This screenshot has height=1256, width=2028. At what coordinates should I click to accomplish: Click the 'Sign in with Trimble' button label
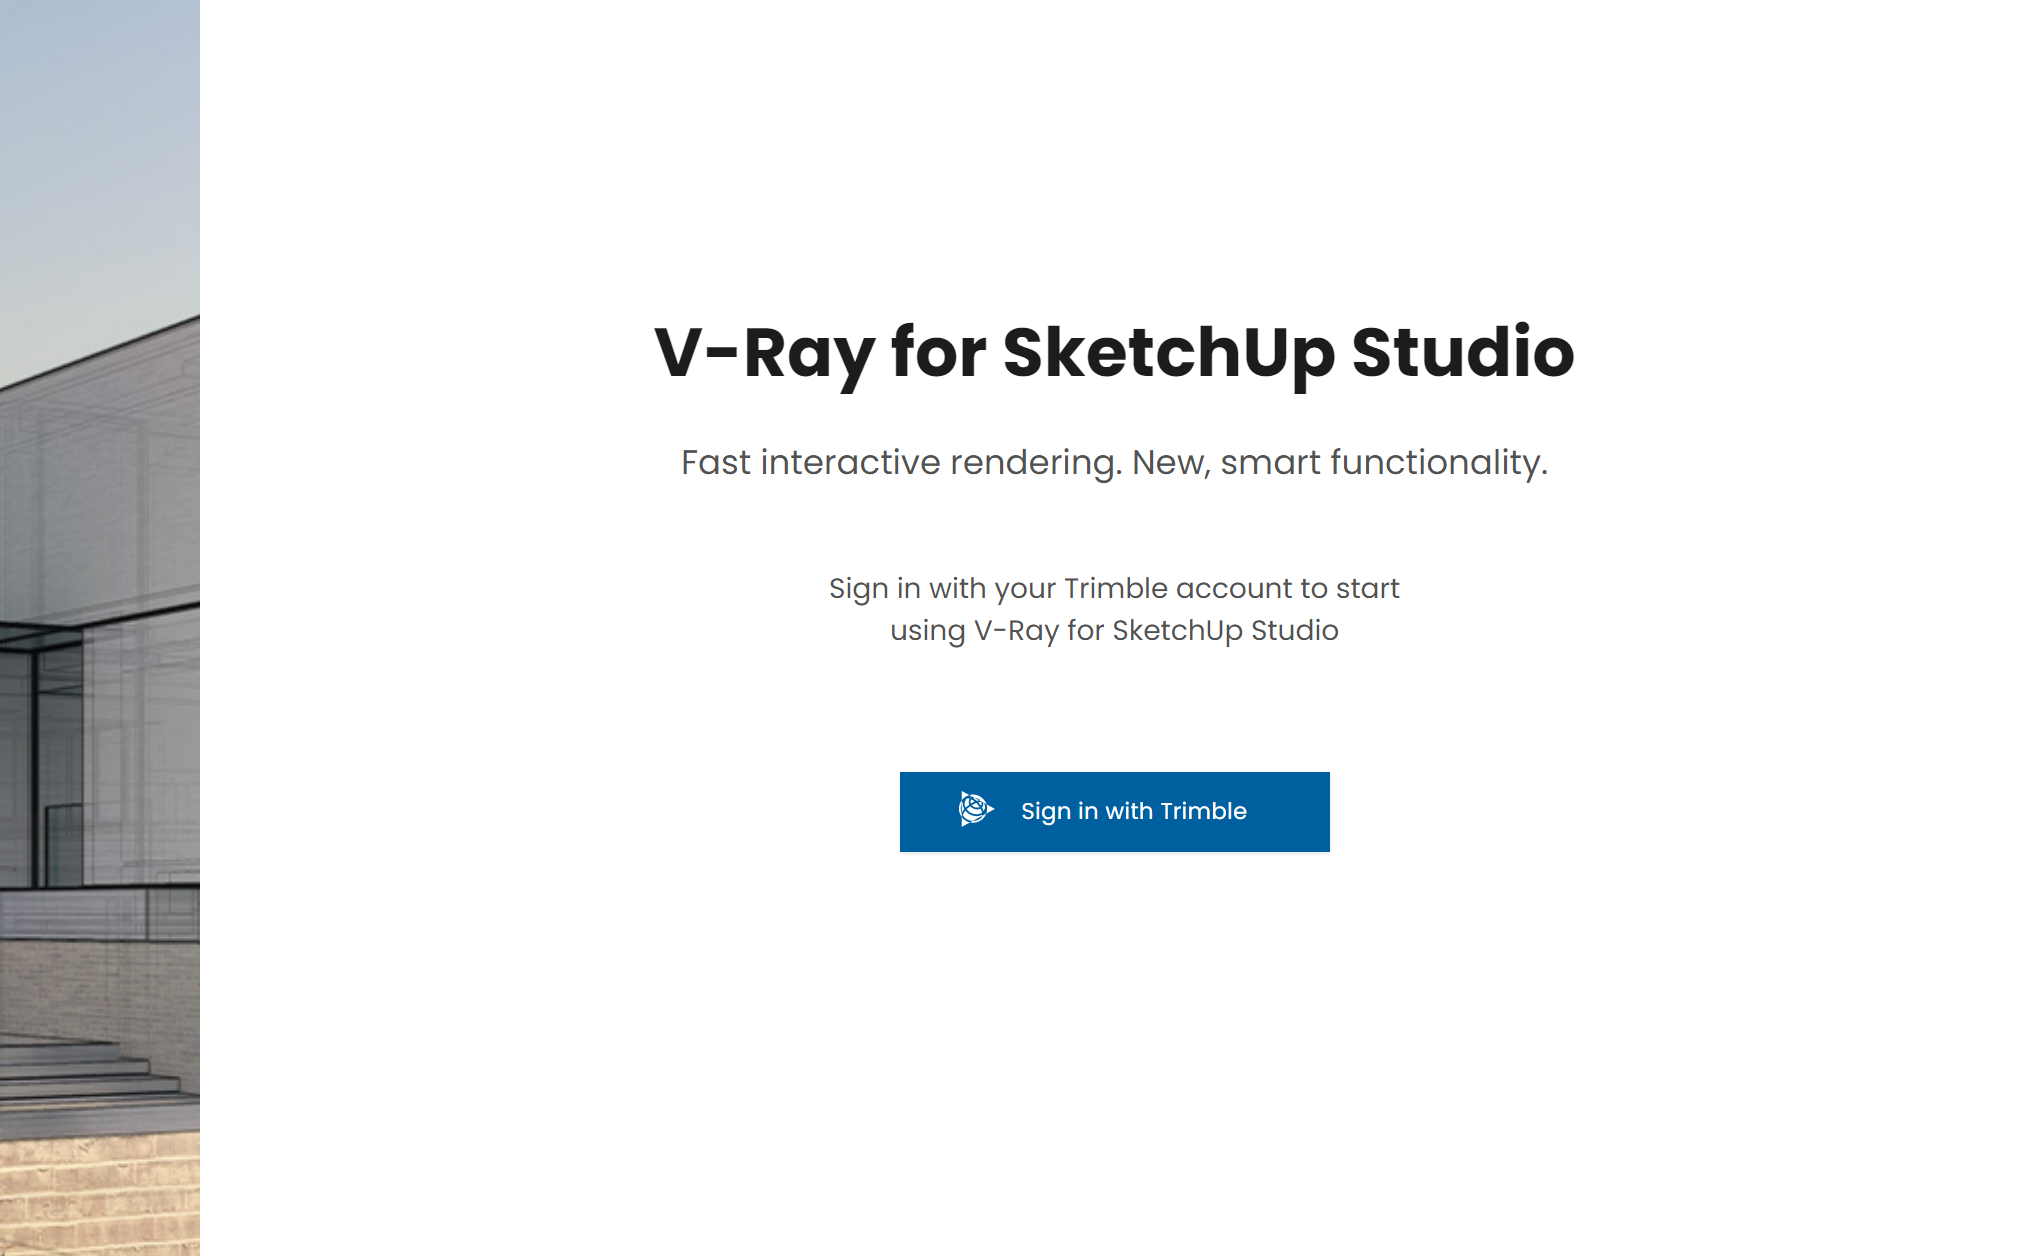[1134, 811]
